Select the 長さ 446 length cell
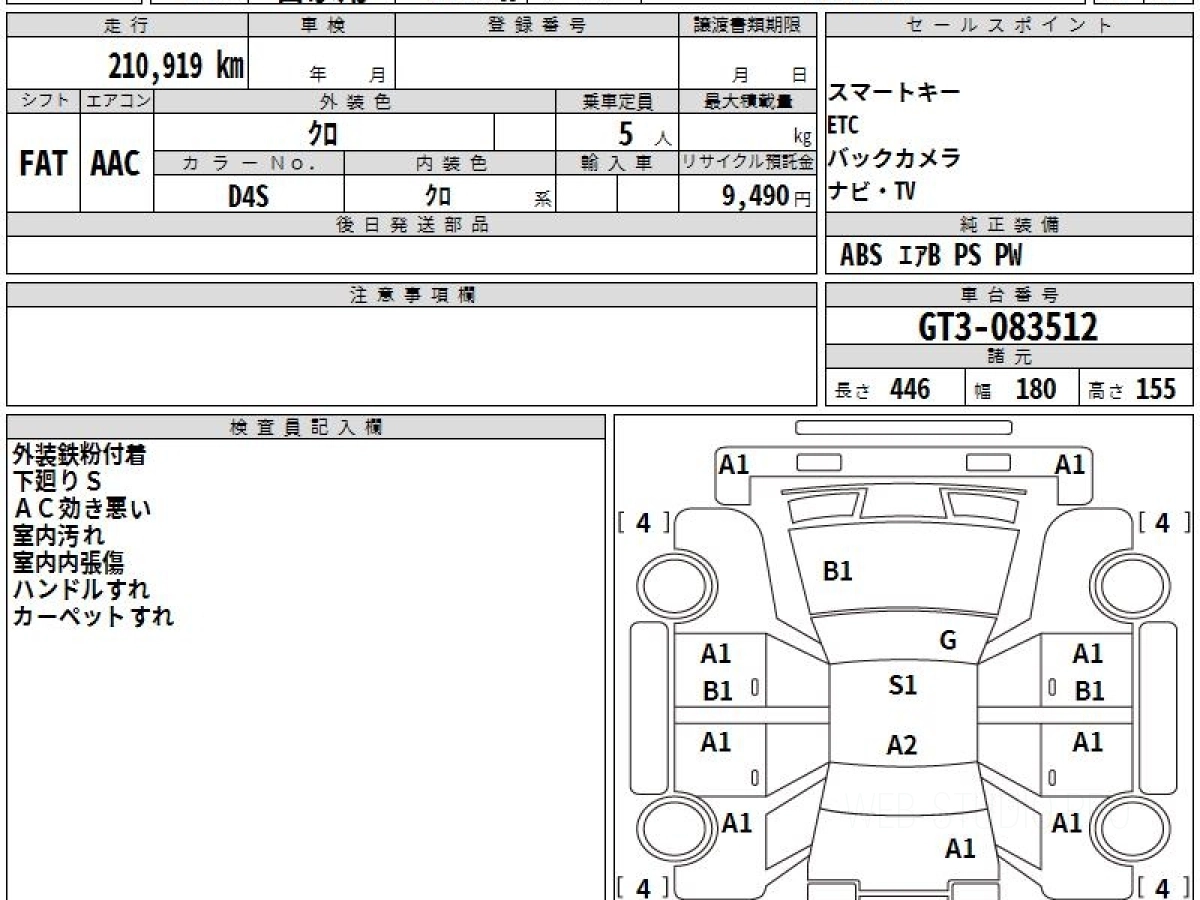This screenshot has height=900, width=1200. 894,388
